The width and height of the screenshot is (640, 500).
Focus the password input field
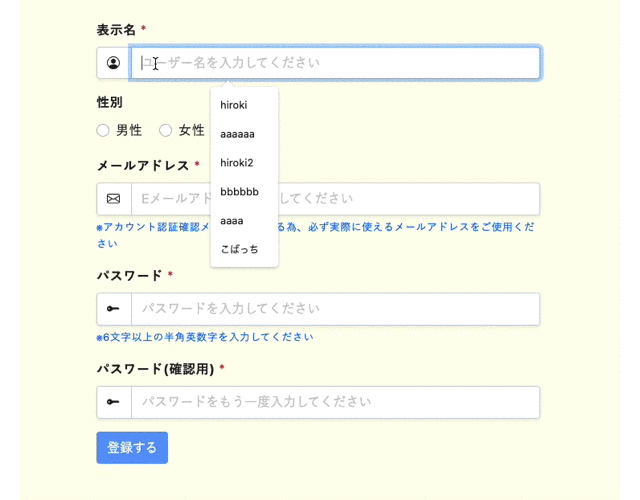coord(336,309)
